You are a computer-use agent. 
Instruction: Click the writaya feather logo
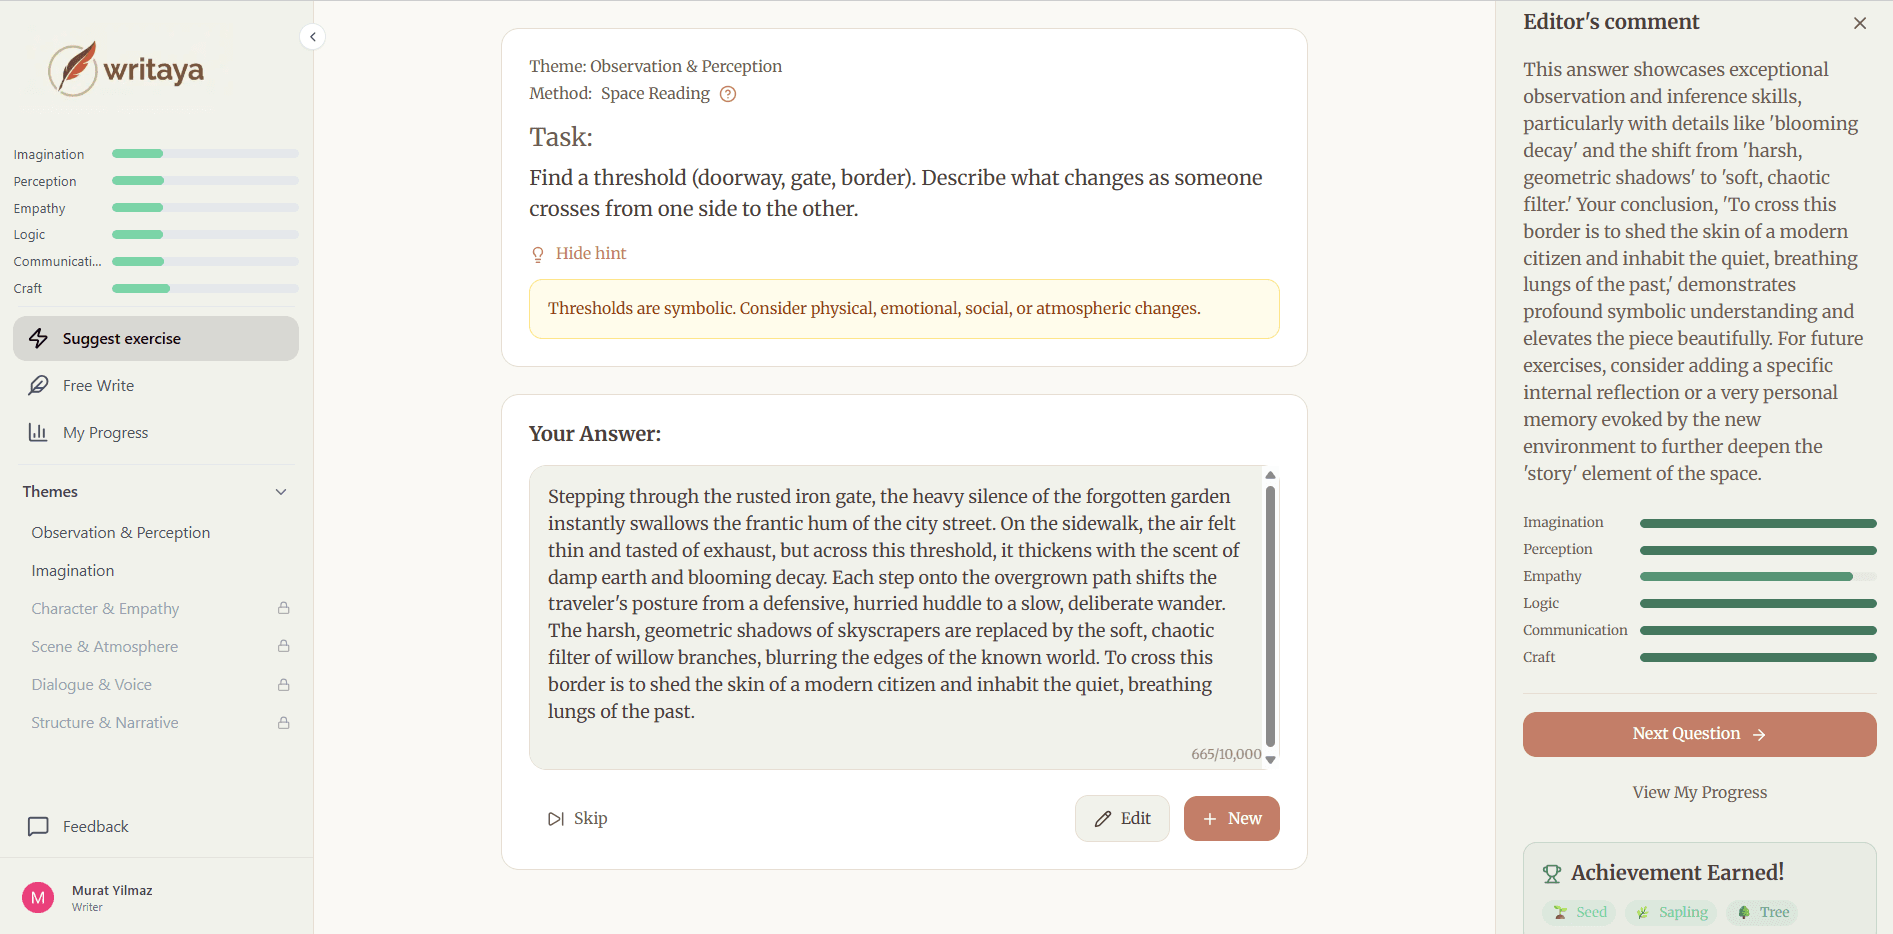coord(71,67)
